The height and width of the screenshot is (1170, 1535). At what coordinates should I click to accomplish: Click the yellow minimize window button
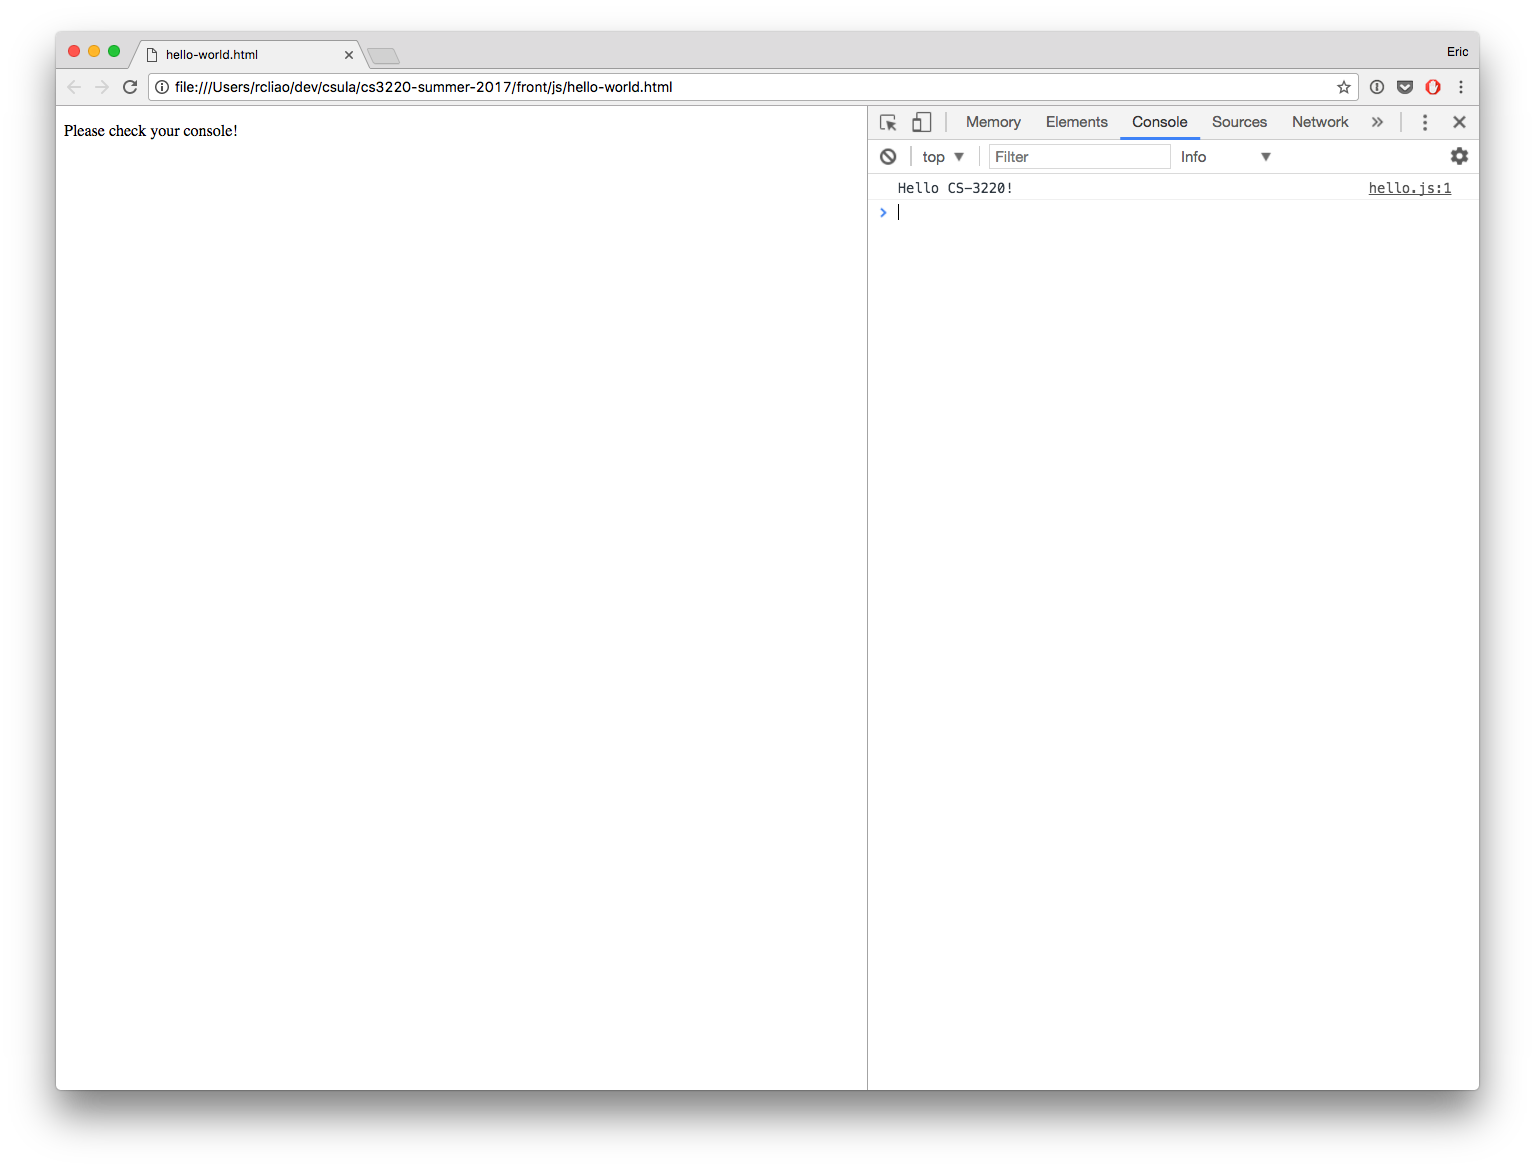[x=94, y=51]
